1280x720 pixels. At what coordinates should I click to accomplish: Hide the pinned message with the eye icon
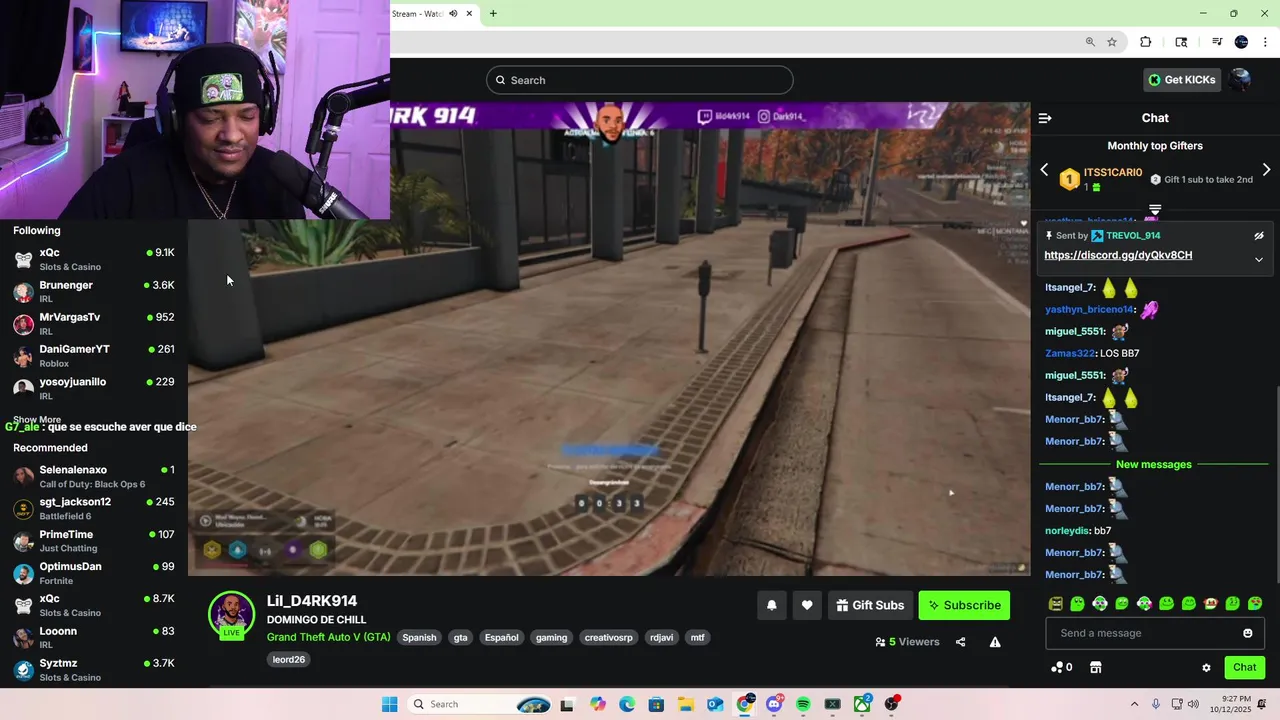[x=1259, y=236]
